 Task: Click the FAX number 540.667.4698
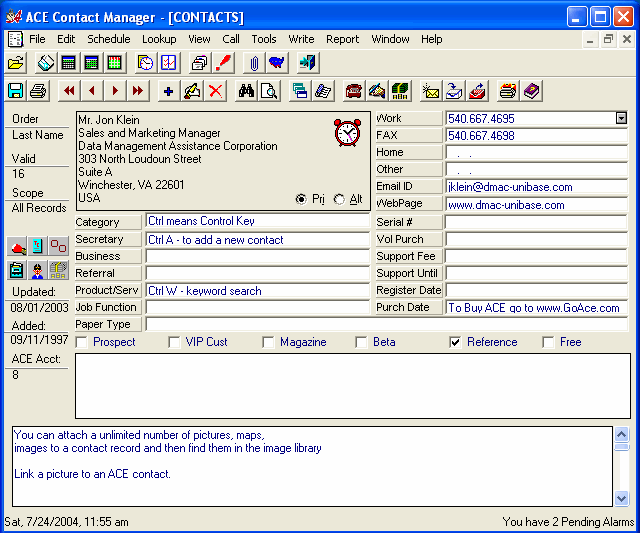pos(481,135)
